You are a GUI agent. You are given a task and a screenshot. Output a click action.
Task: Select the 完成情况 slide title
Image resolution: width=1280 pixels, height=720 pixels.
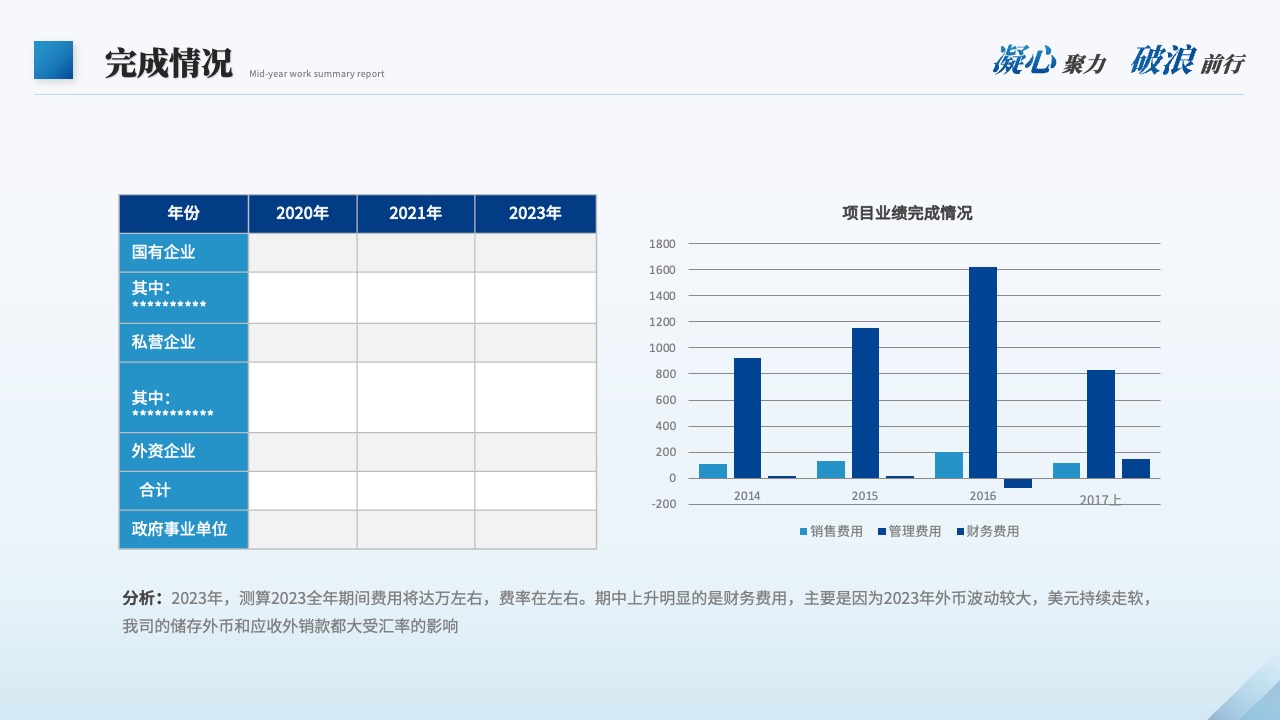168,62
